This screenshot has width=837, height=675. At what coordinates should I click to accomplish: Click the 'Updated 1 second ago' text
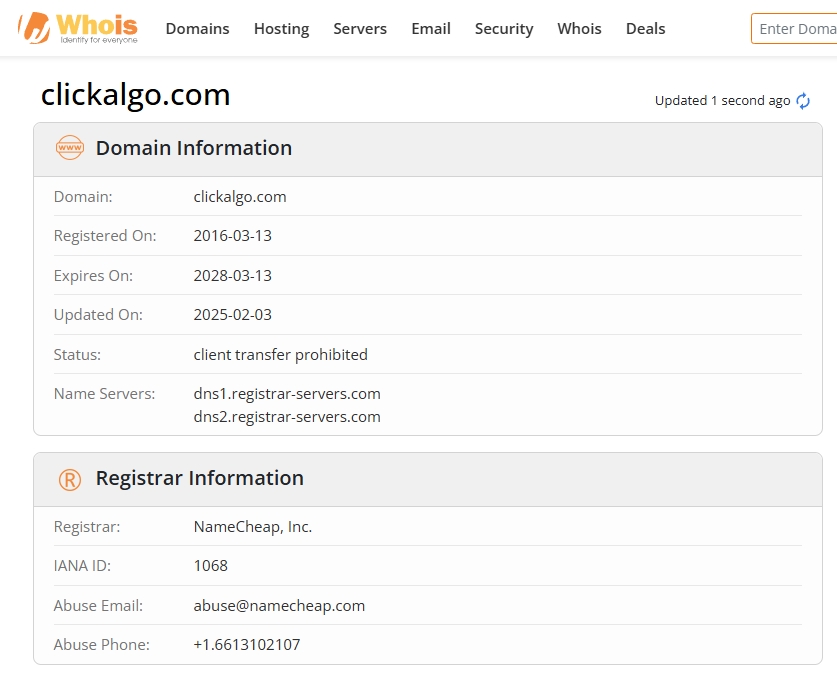click(x=721, y=100)
